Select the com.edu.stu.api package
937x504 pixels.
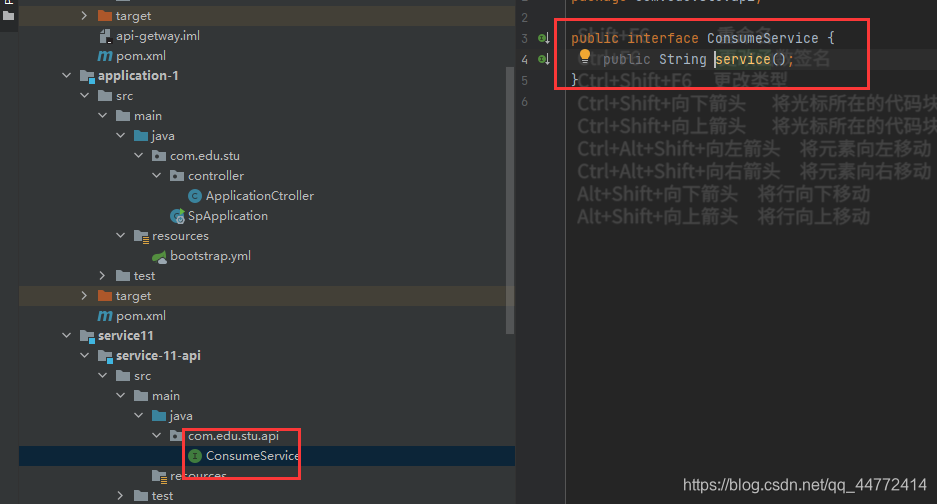click(x=233, y=436)
